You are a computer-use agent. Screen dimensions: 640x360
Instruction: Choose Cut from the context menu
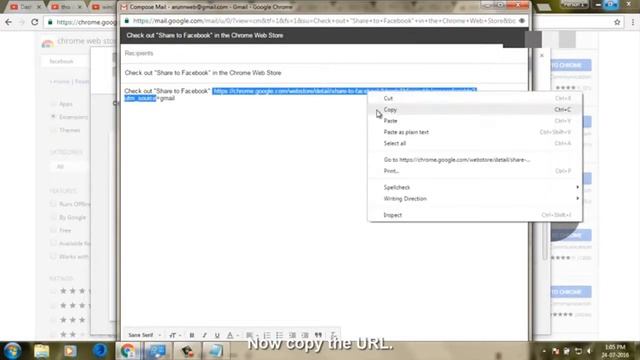(x=475, y=98)
